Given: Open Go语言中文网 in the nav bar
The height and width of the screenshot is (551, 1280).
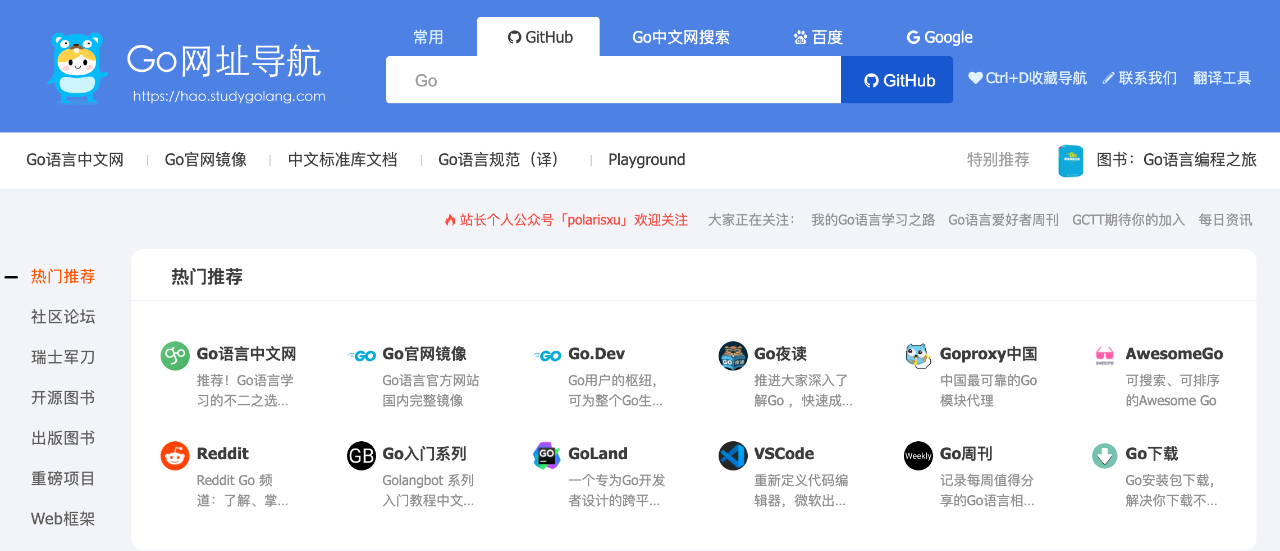Looking at the screenshot, I should tap(75, 160).
